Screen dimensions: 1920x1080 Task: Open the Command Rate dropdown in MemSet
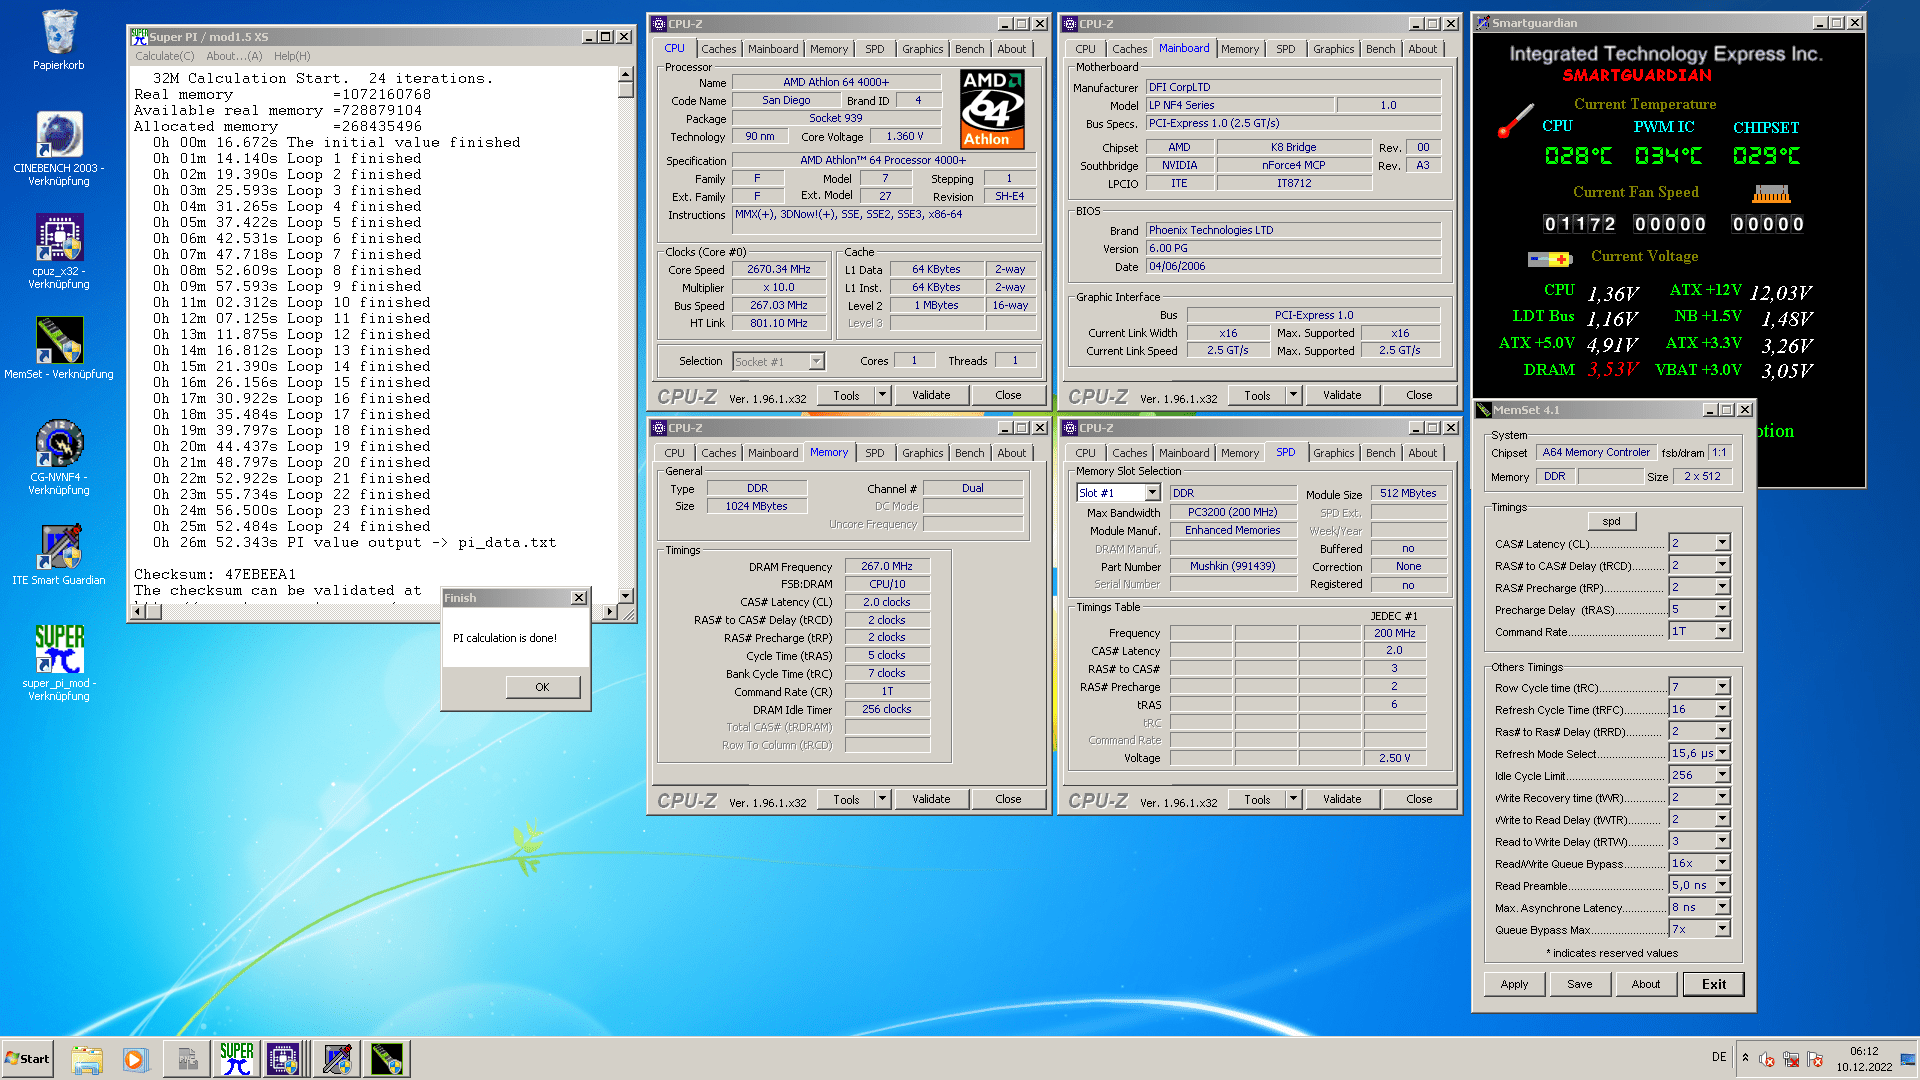[1722, 631]
